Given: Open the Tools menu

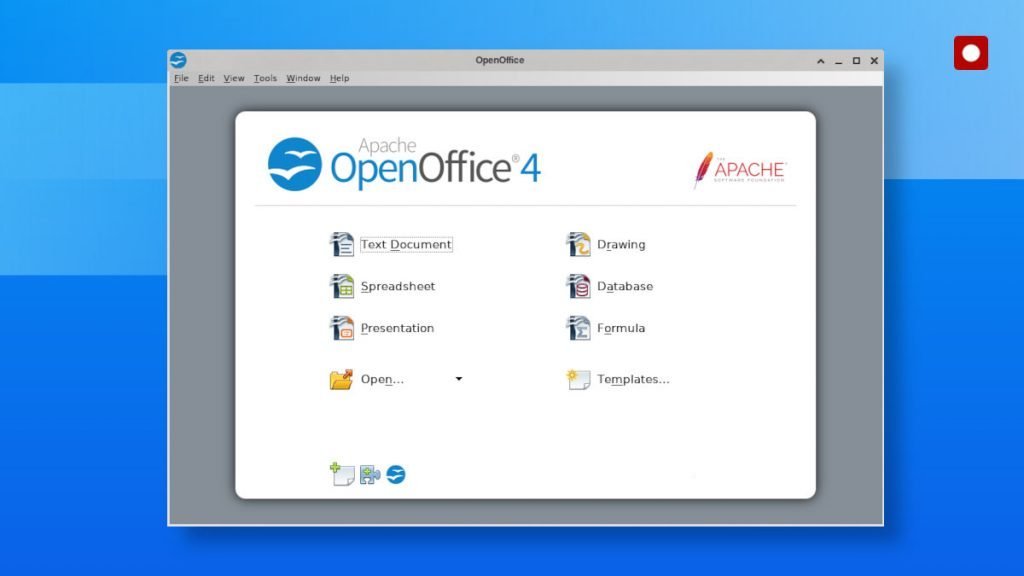Looking at the screenshot, I should click(x=265, y=78).
